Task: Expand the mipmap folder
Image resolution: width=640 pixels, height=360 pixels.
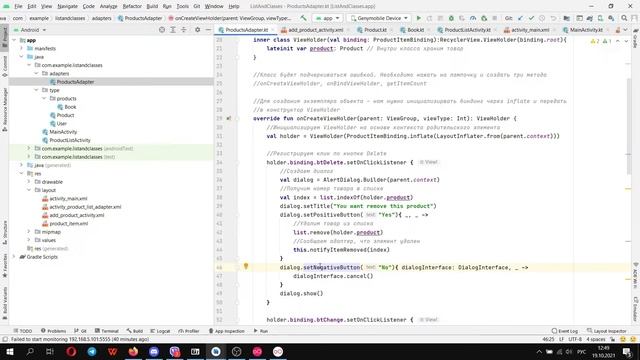Action: pos(29,232)
